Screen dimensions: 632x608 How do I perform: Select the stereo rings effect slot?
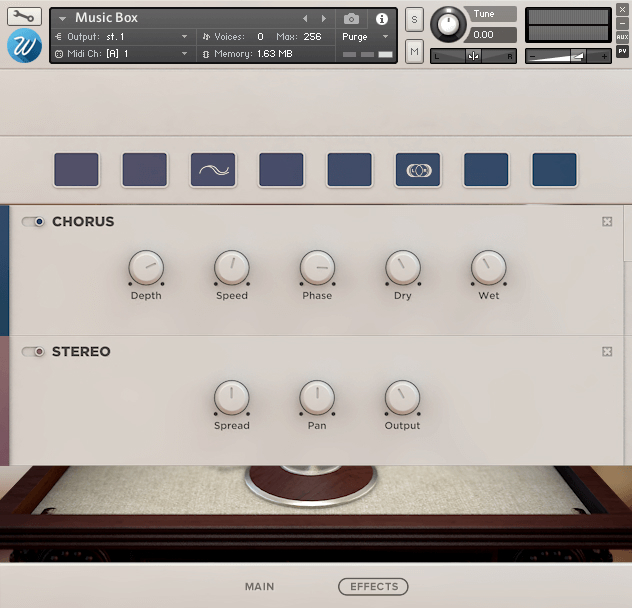pos(418,169)
